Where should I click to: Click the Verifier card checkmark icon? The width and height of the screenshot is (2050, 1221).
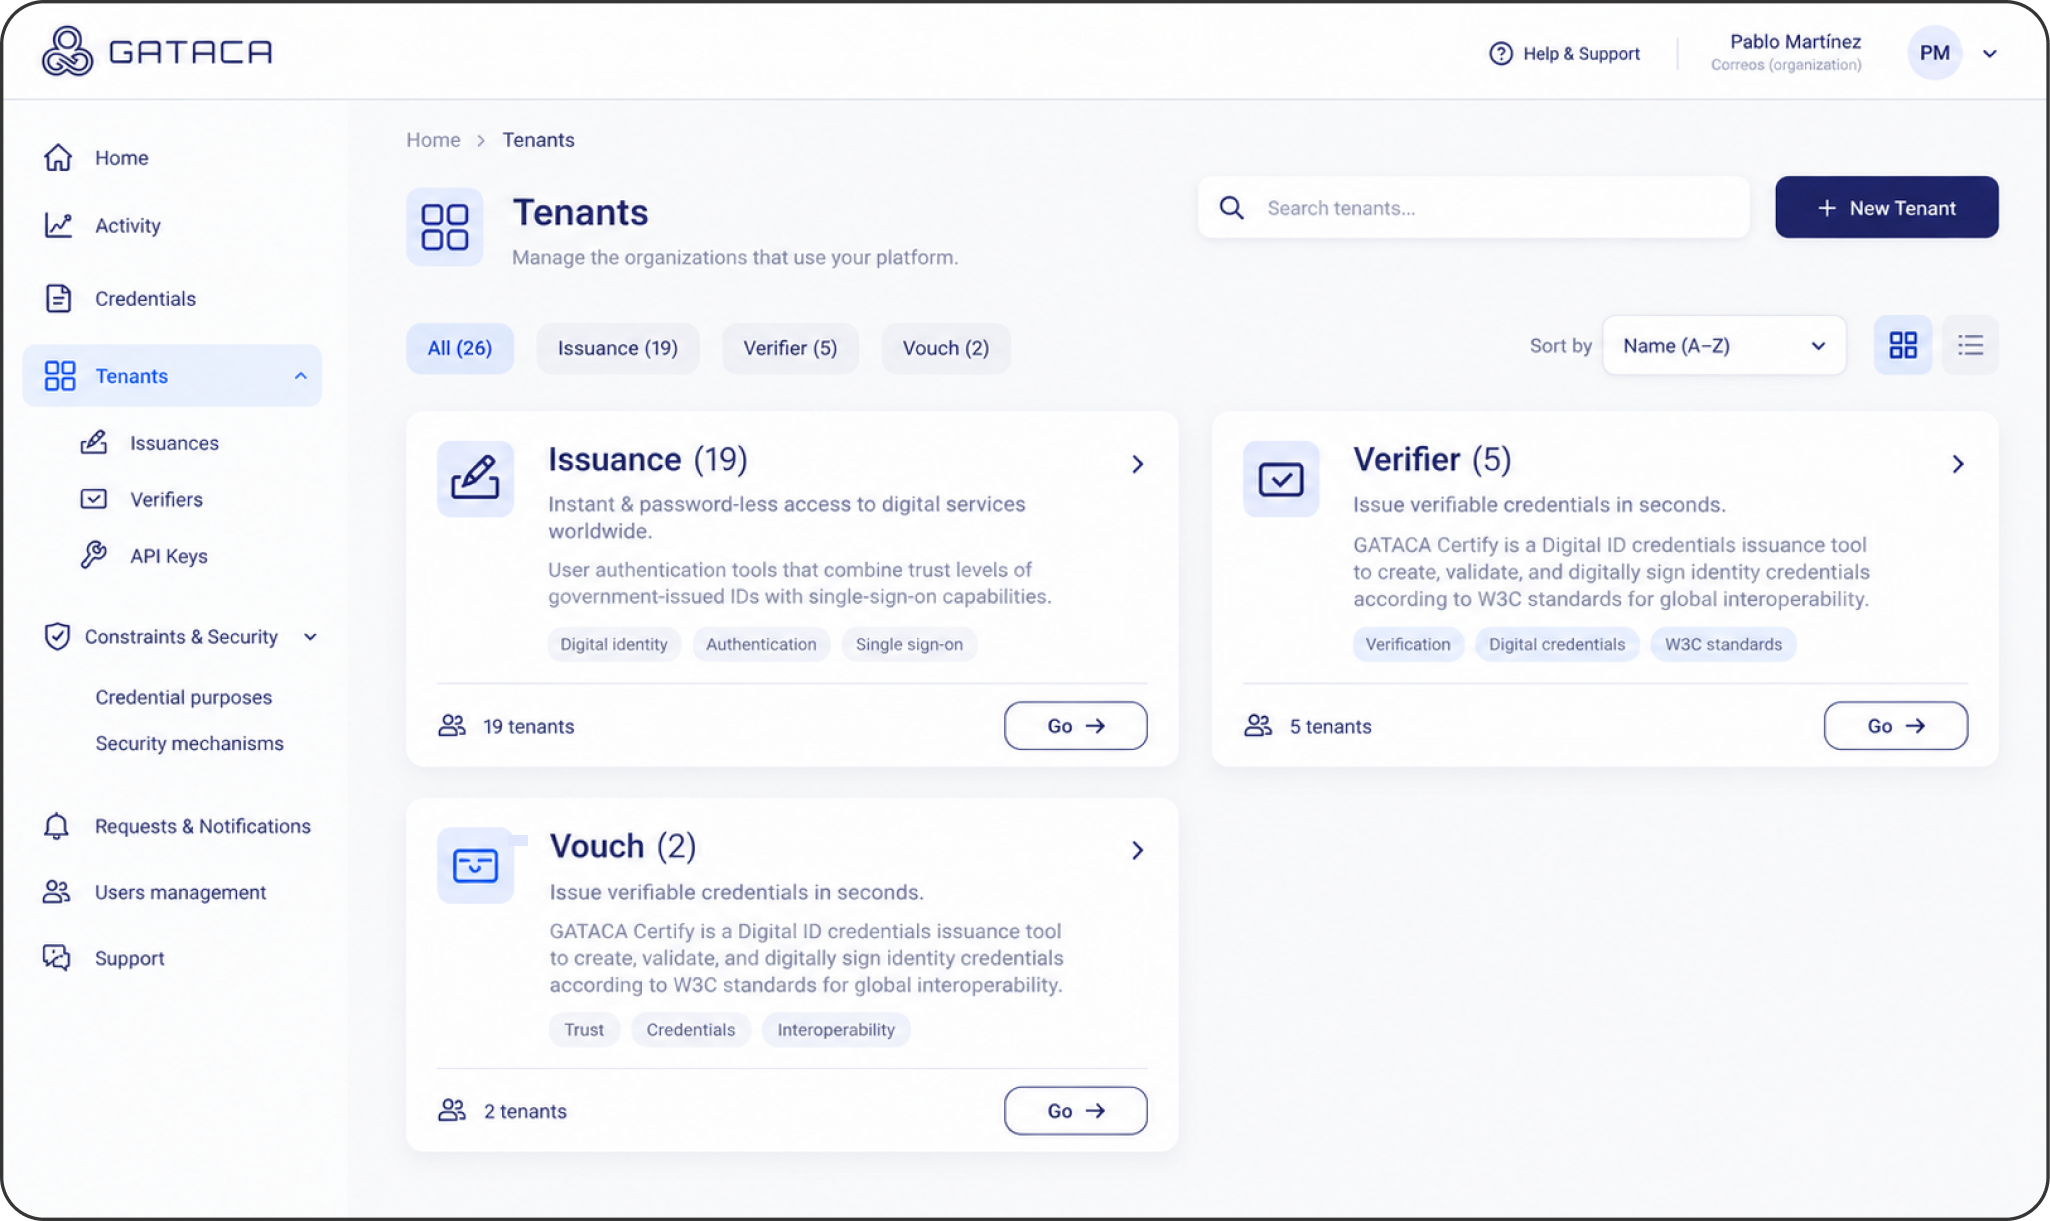point(1281,479)
